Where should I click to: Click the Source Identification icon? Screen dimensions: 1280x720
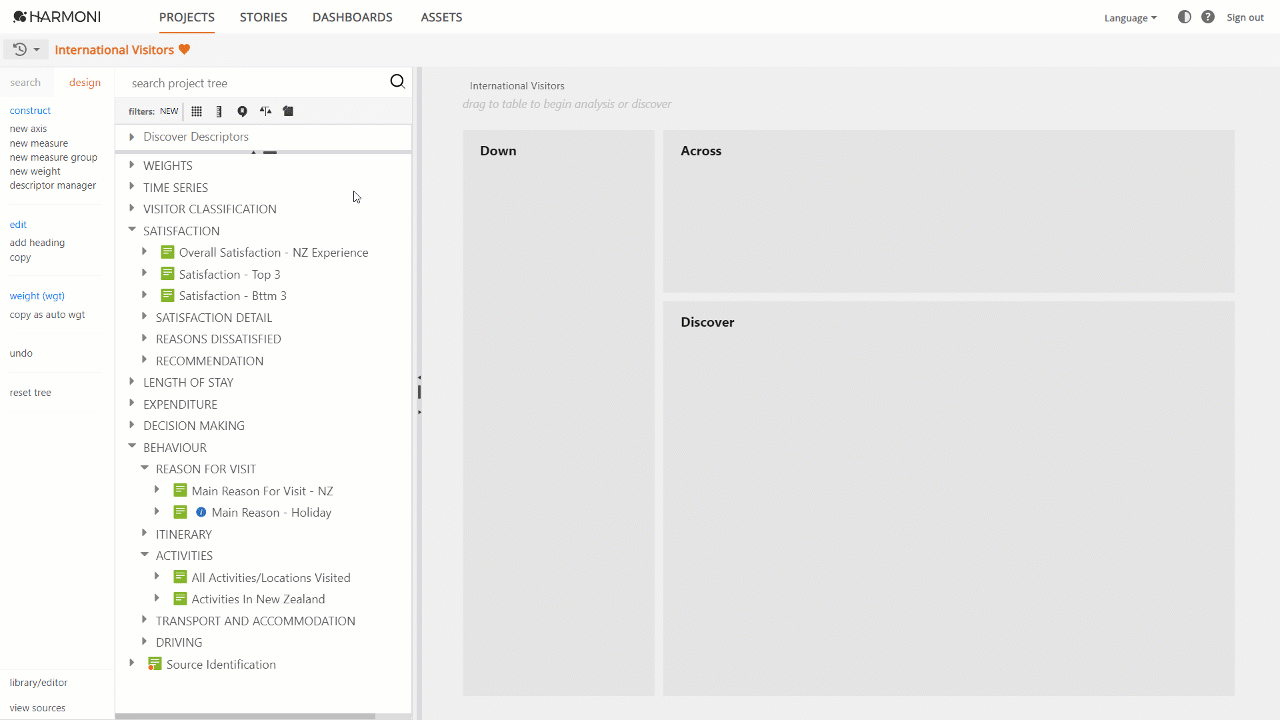click(x=155, y=664)
